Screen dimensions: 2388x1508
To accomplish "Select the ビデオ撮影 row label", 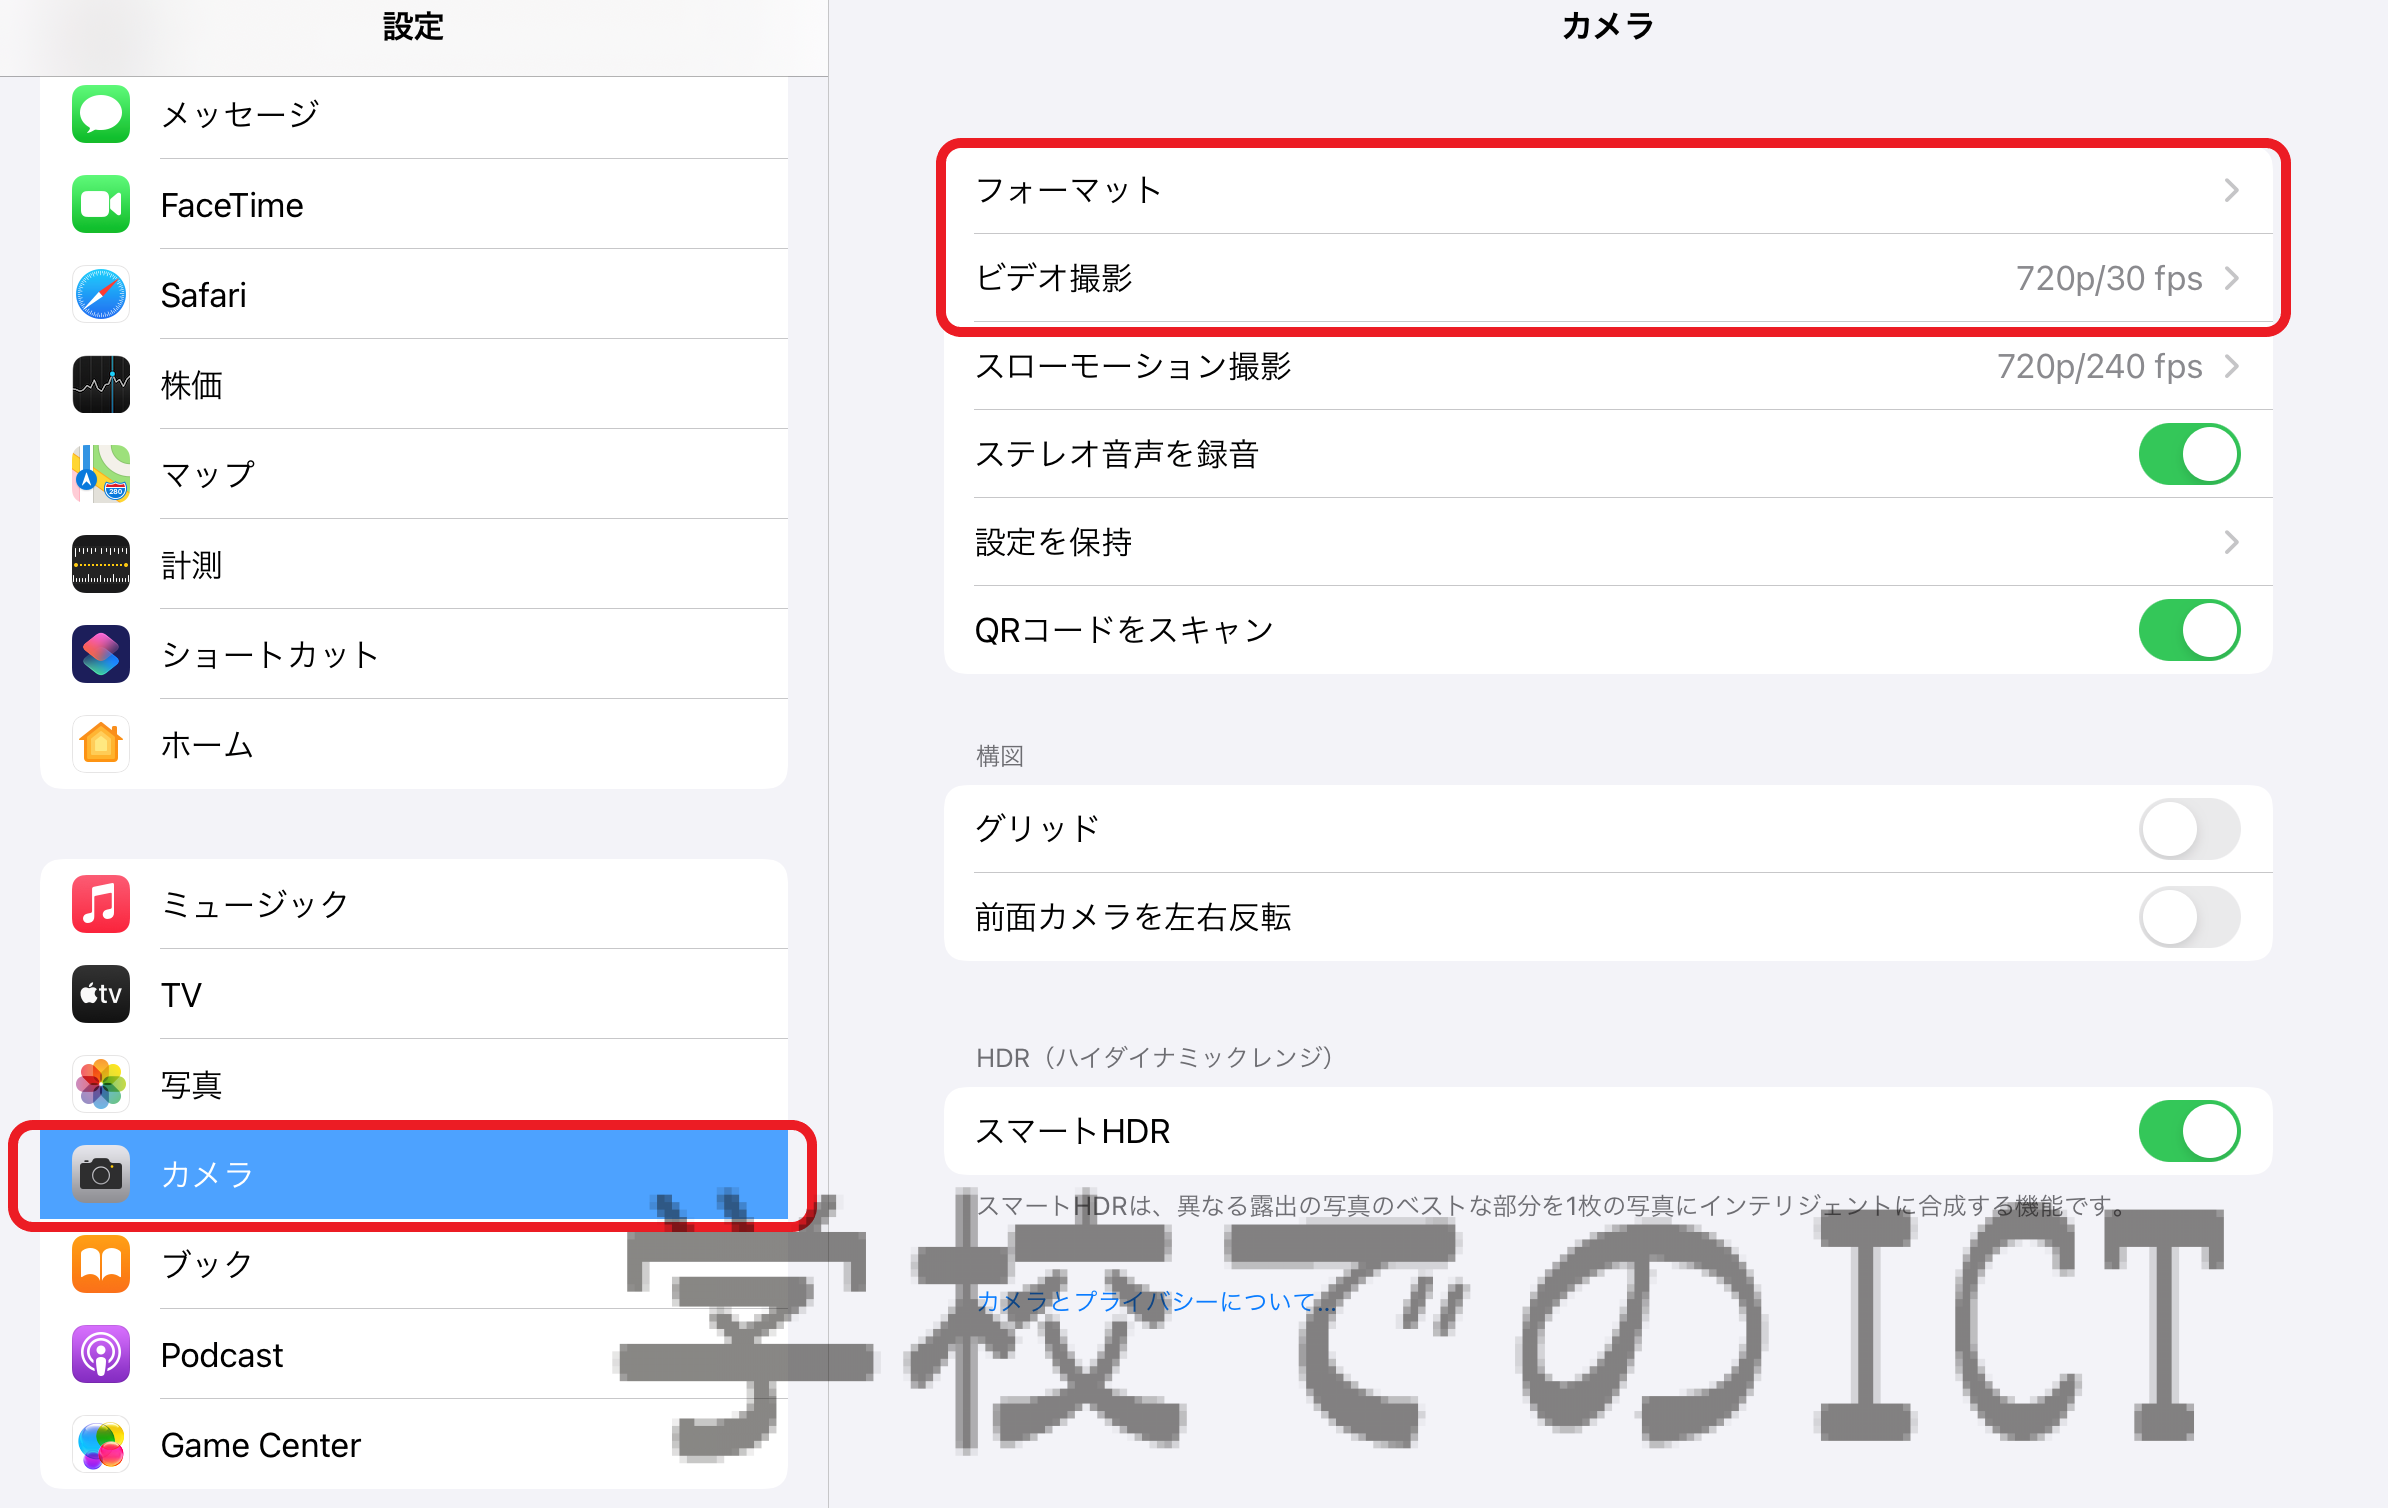I will [x=1054, y=278].
